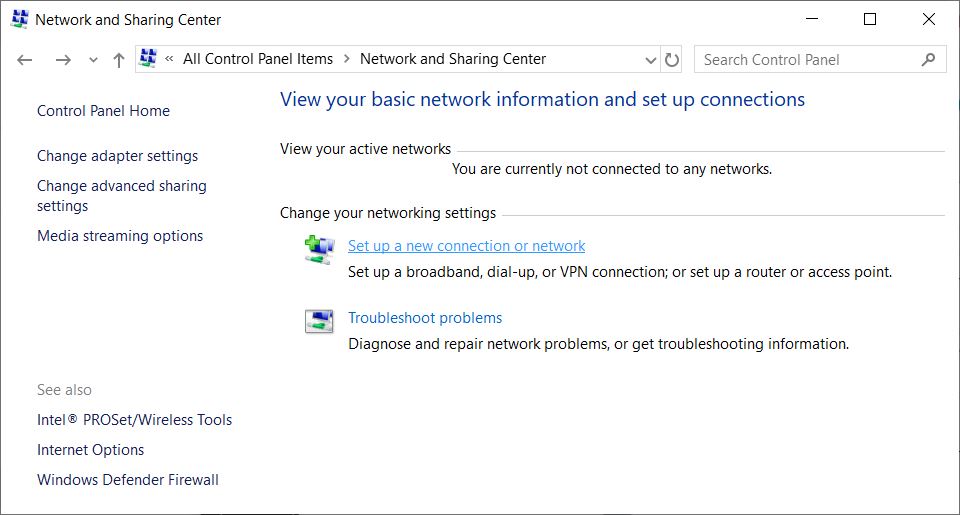The width and height of the screenshot is (960, 515).
Task: Click the Search Control Panel field
Action: point(805,60)
